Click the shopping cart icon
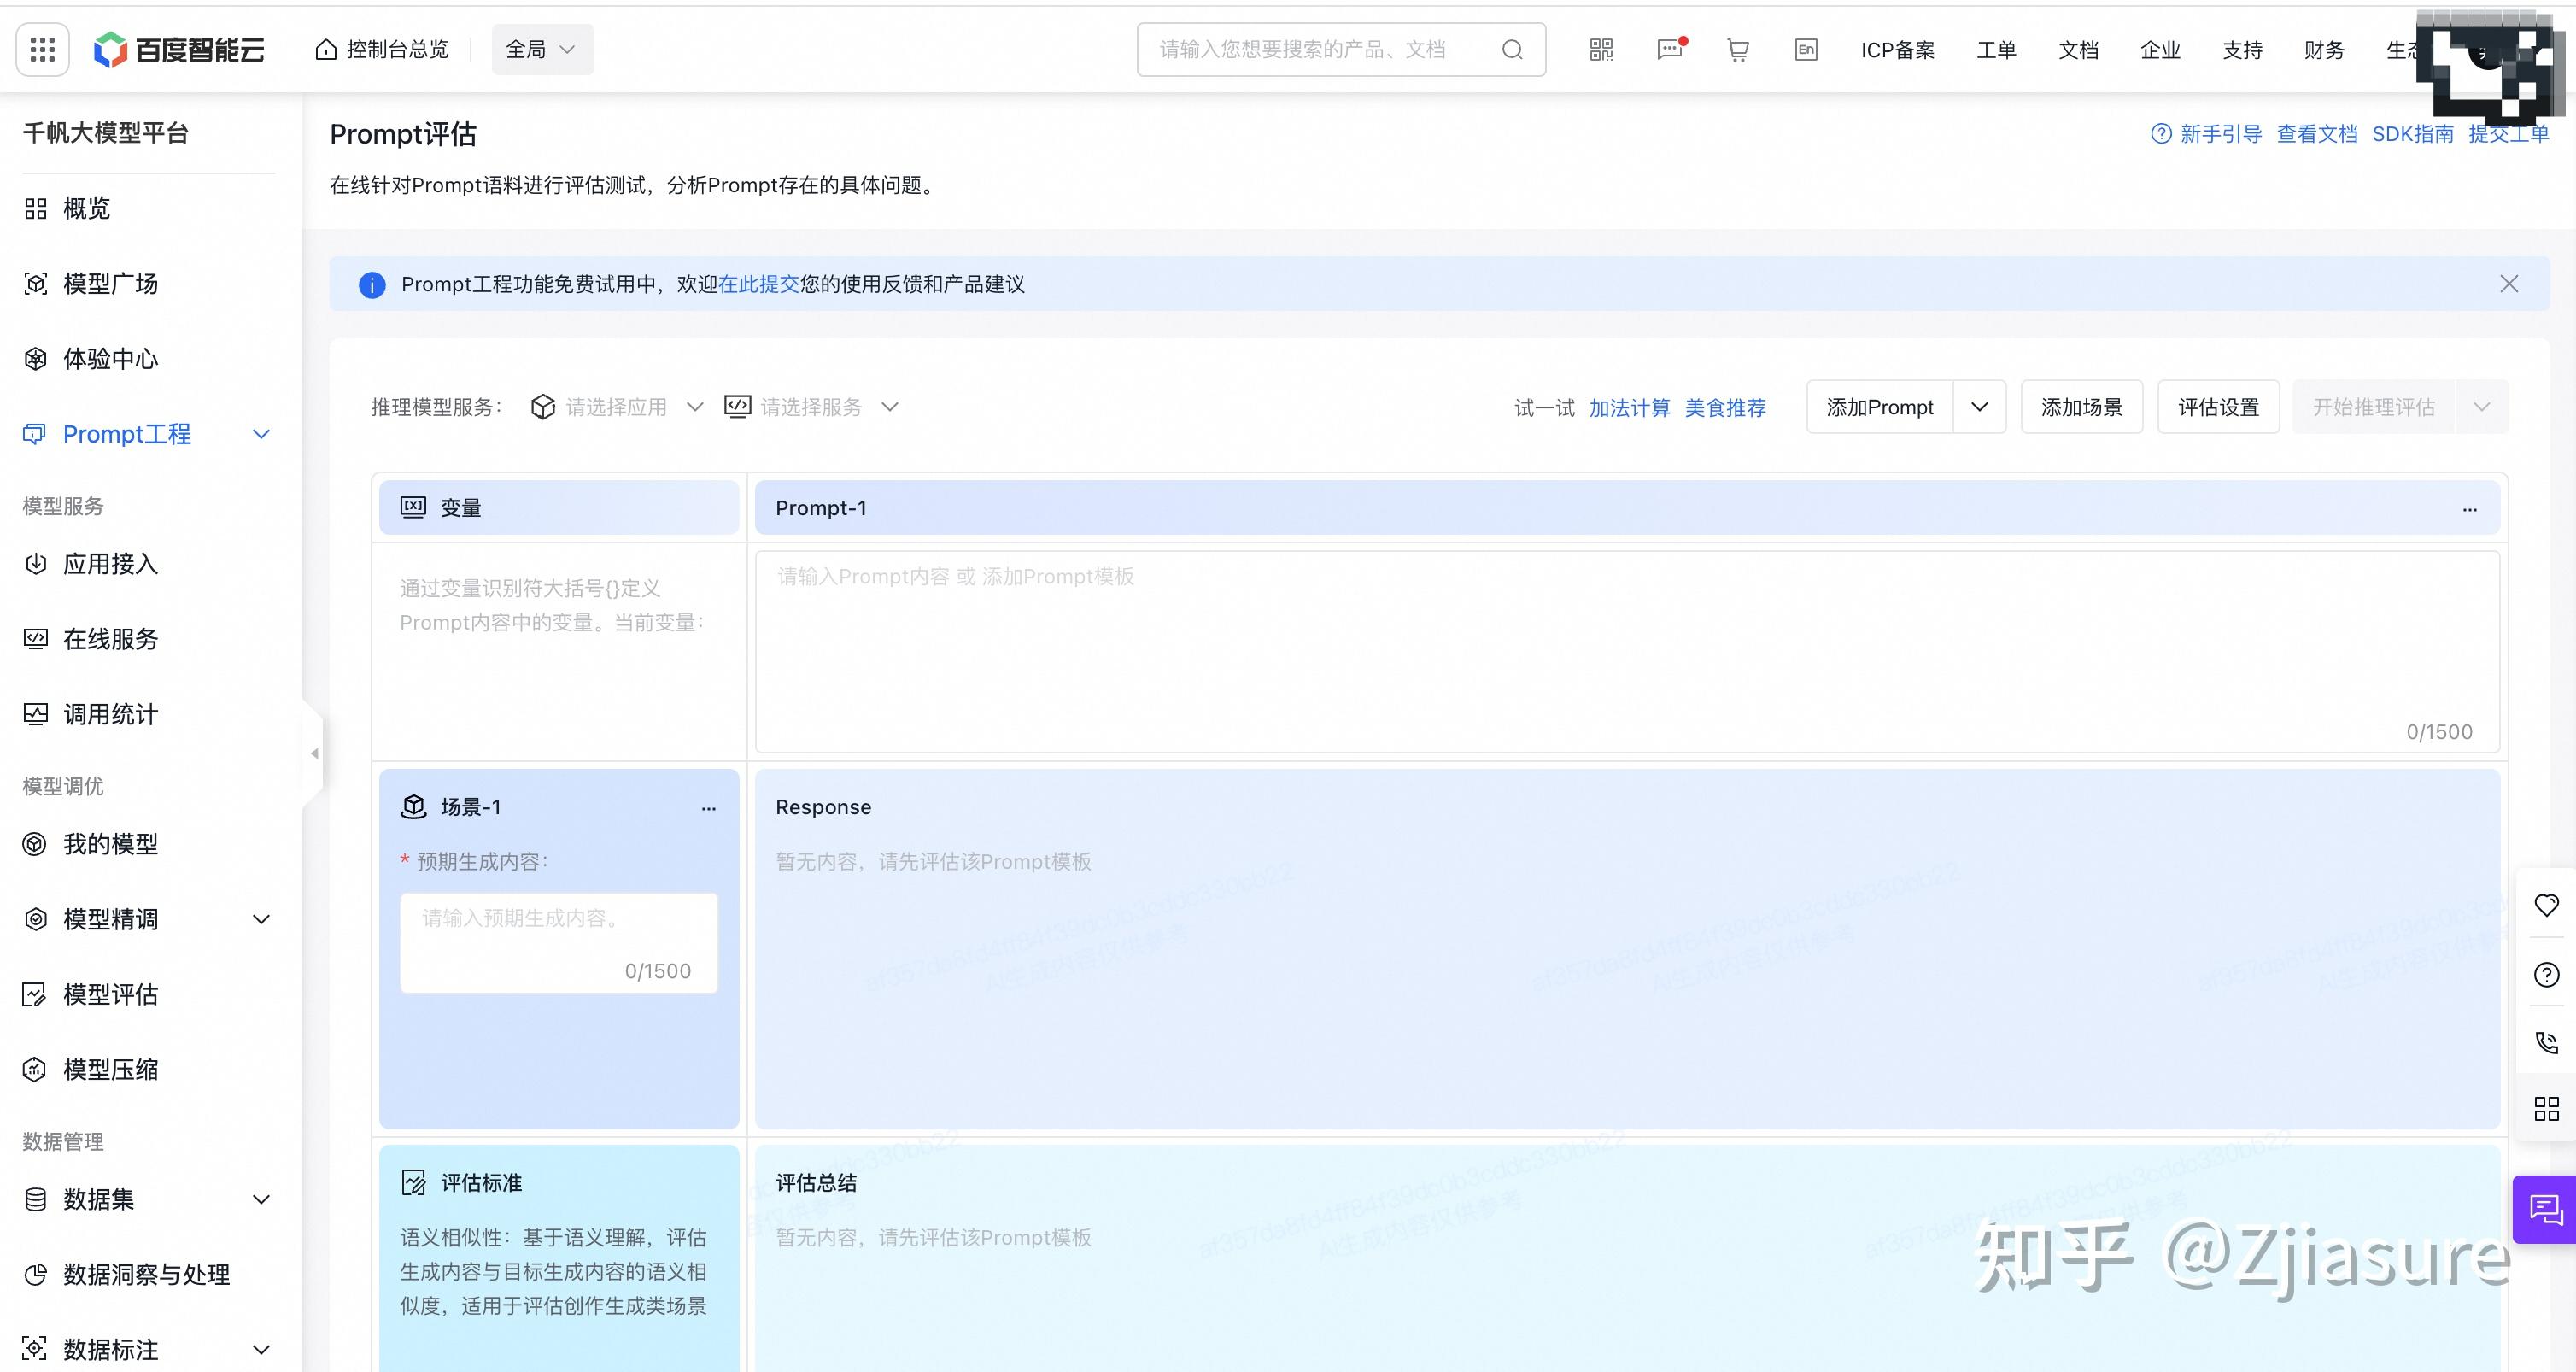The width and height of the screenshot is (2576, 1372). tap(1738, 49)
